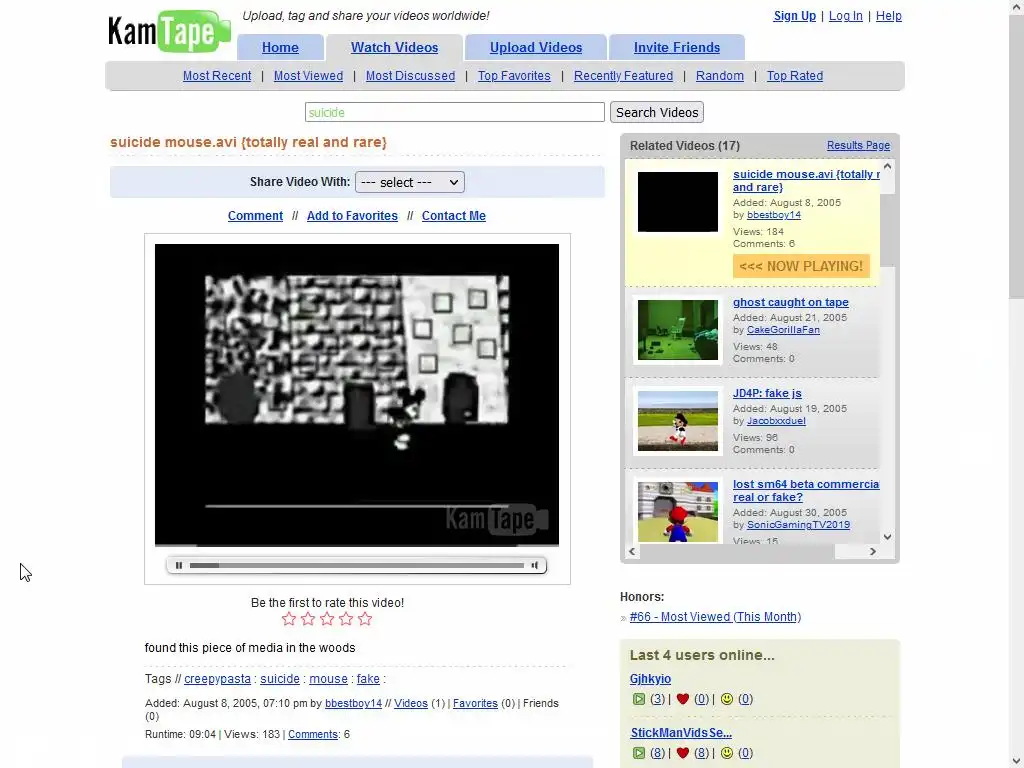Focus the search field containing suicide
The height and width of the screenshot is (768, 1024).
(455, 112)
